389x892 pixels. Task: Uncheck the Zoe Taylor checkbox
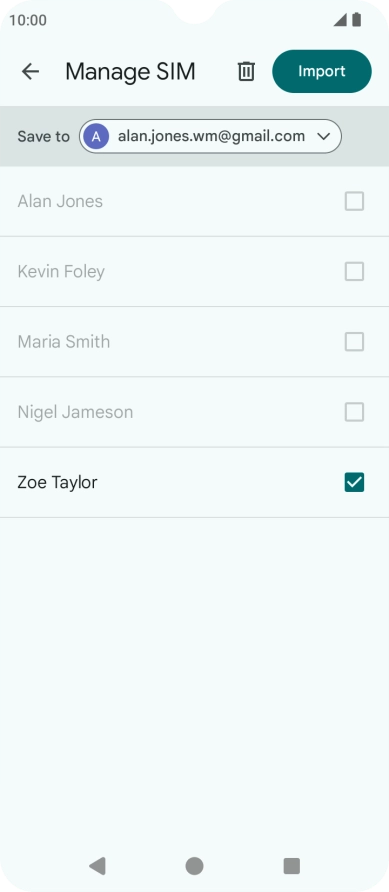point(354,482)
